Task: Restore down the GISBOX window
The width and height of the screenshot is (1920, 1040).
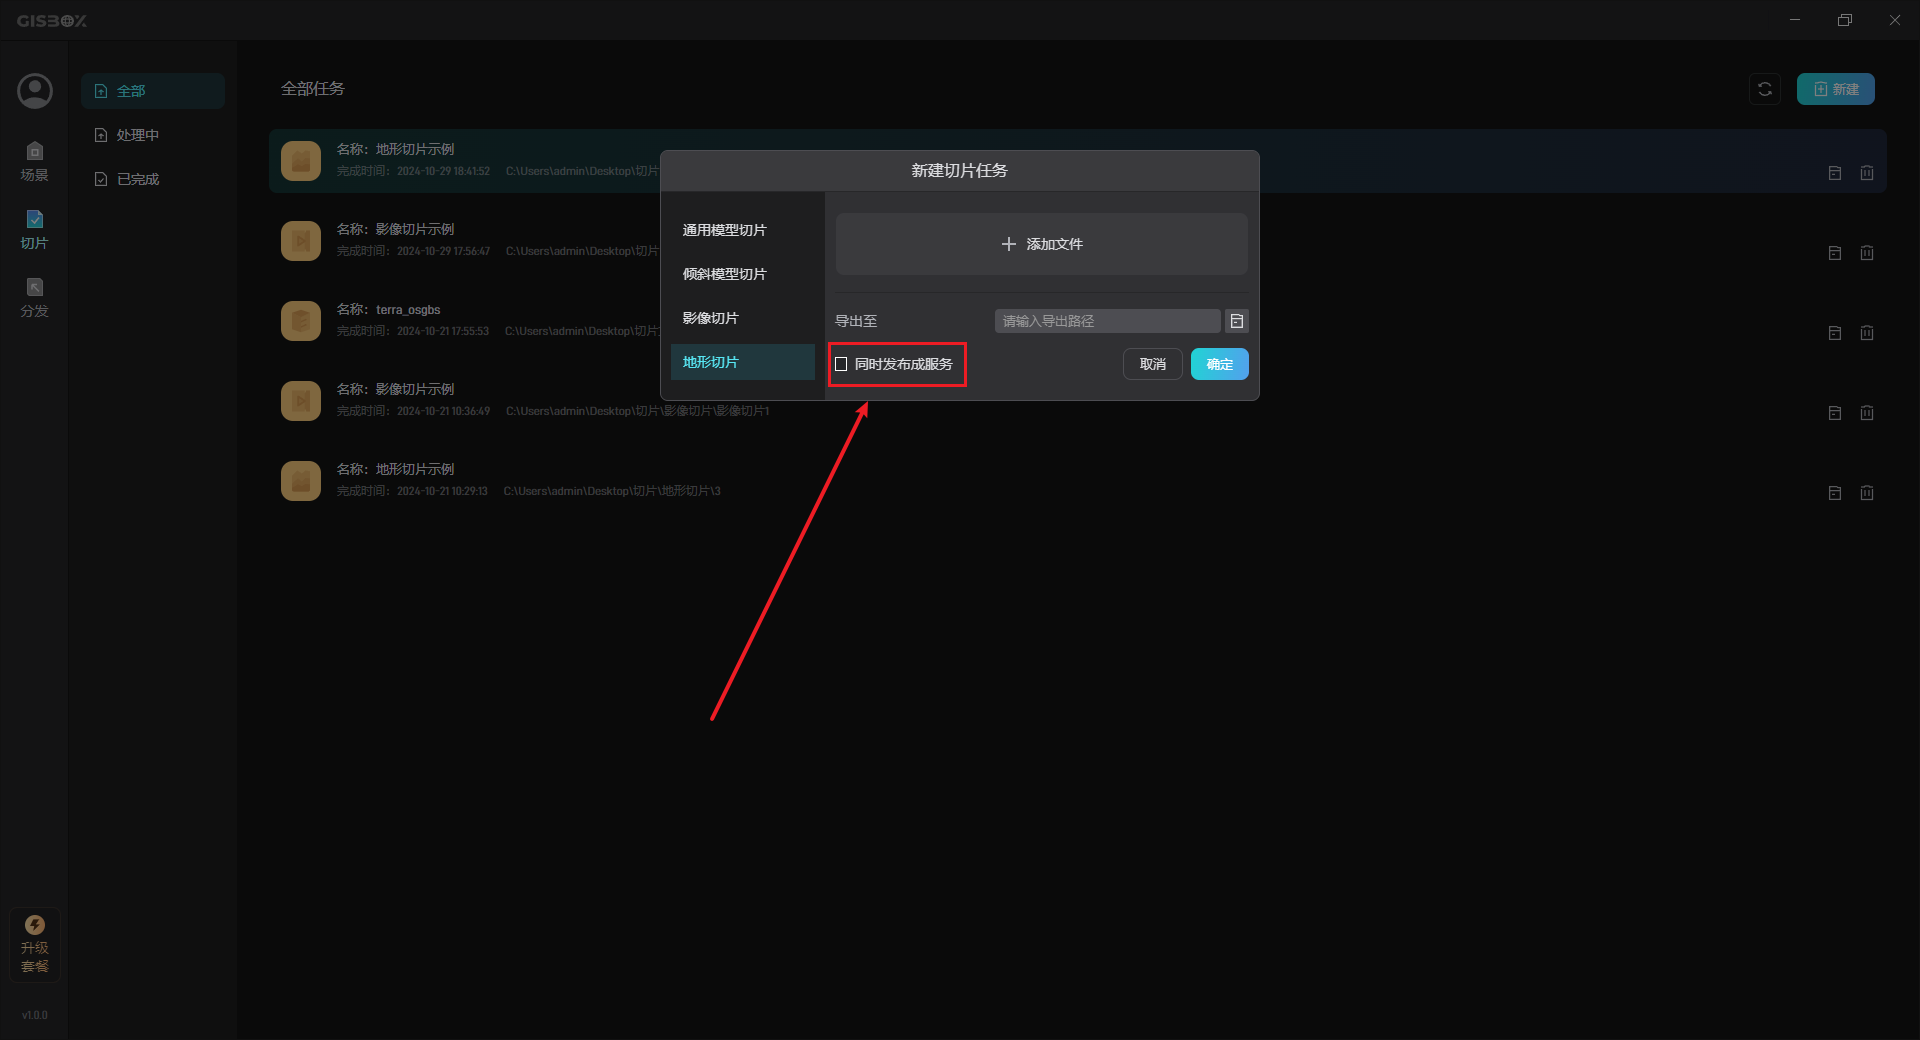Action: [1845, 20]
